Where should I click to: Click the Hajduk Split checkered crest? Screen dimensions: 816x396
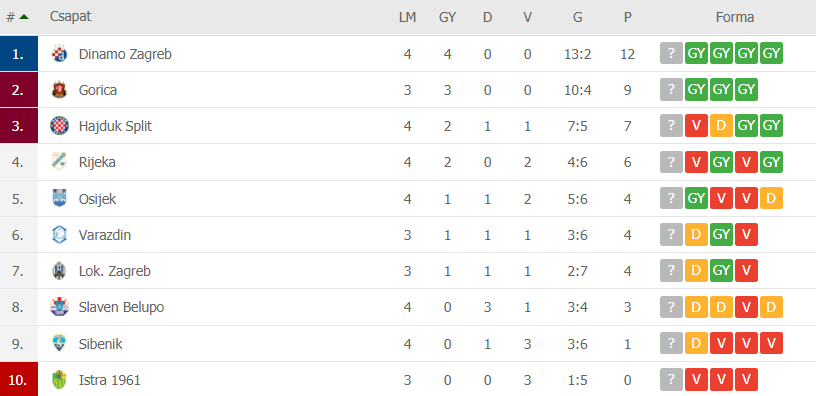click(59, 126)
